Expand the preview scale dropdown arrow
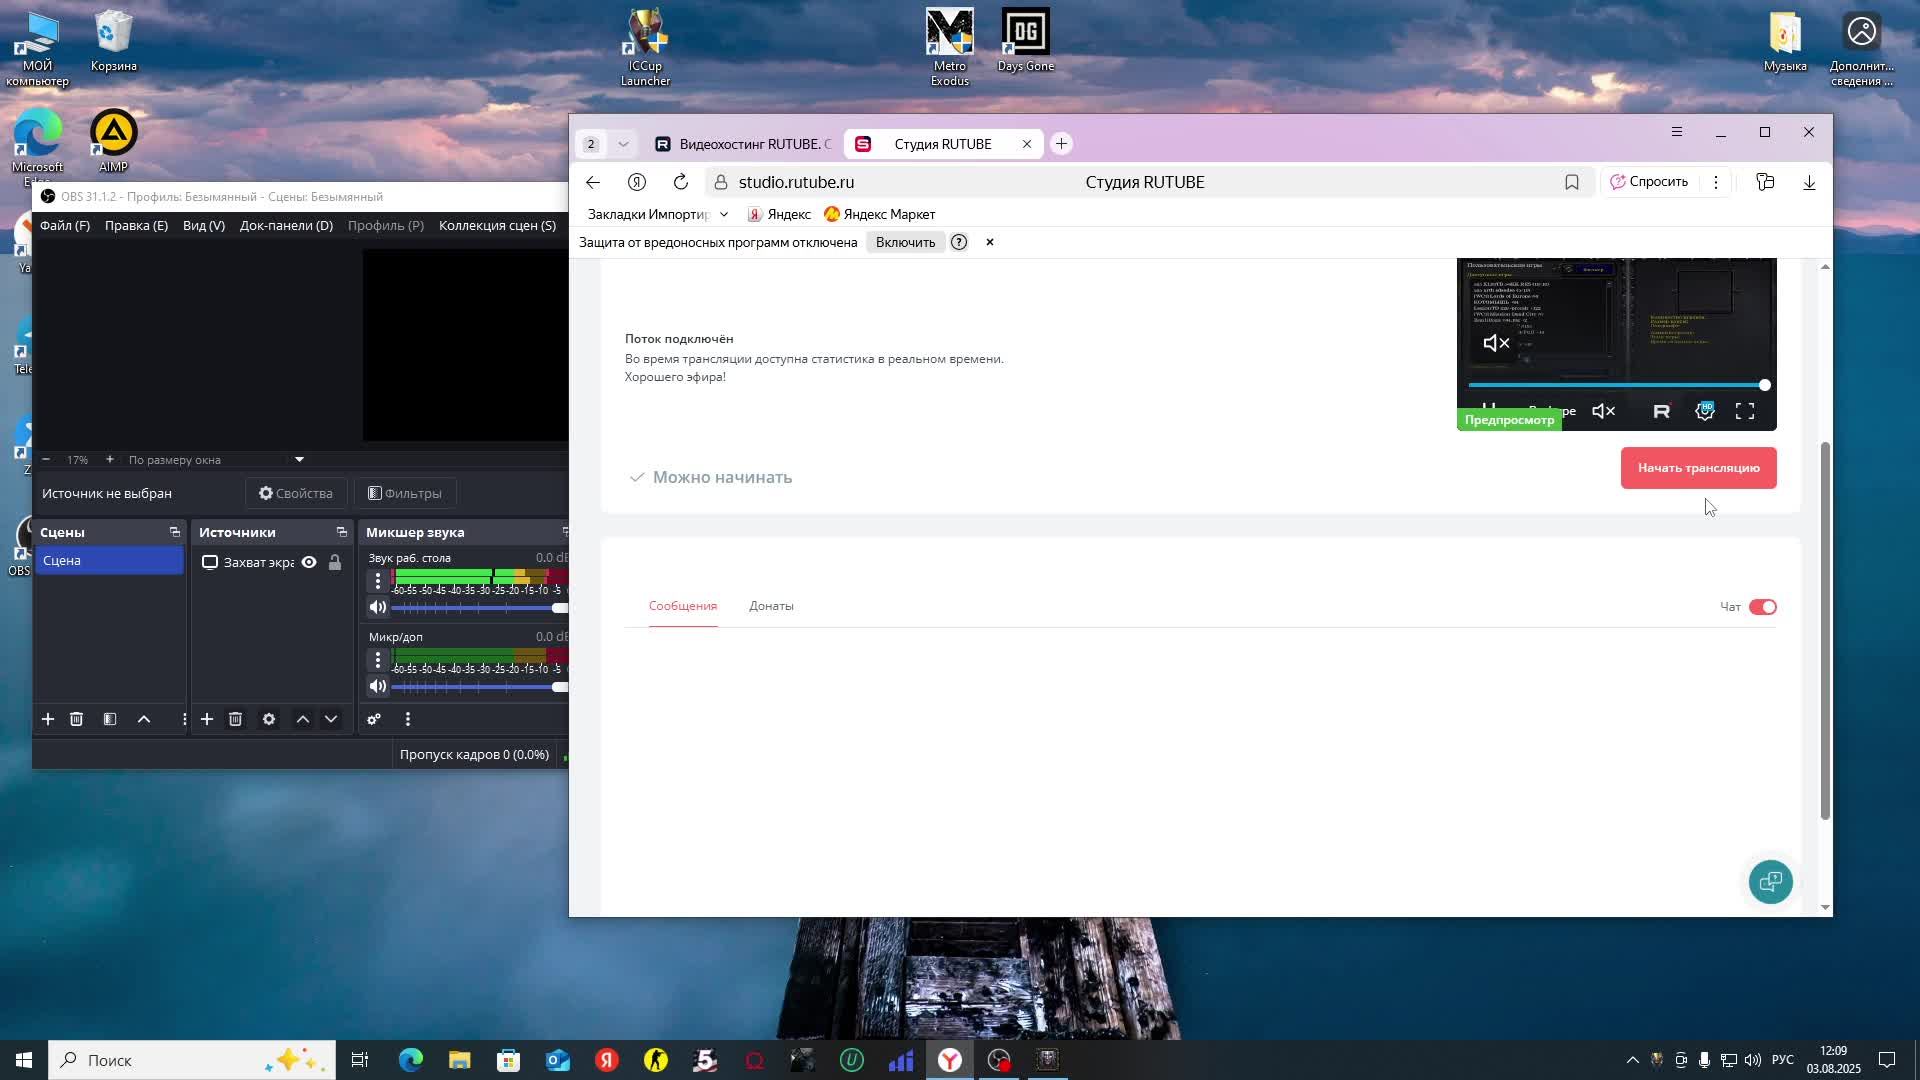Image resolution: width=1920 pixels, height=1080 pixels. point(299,460)
